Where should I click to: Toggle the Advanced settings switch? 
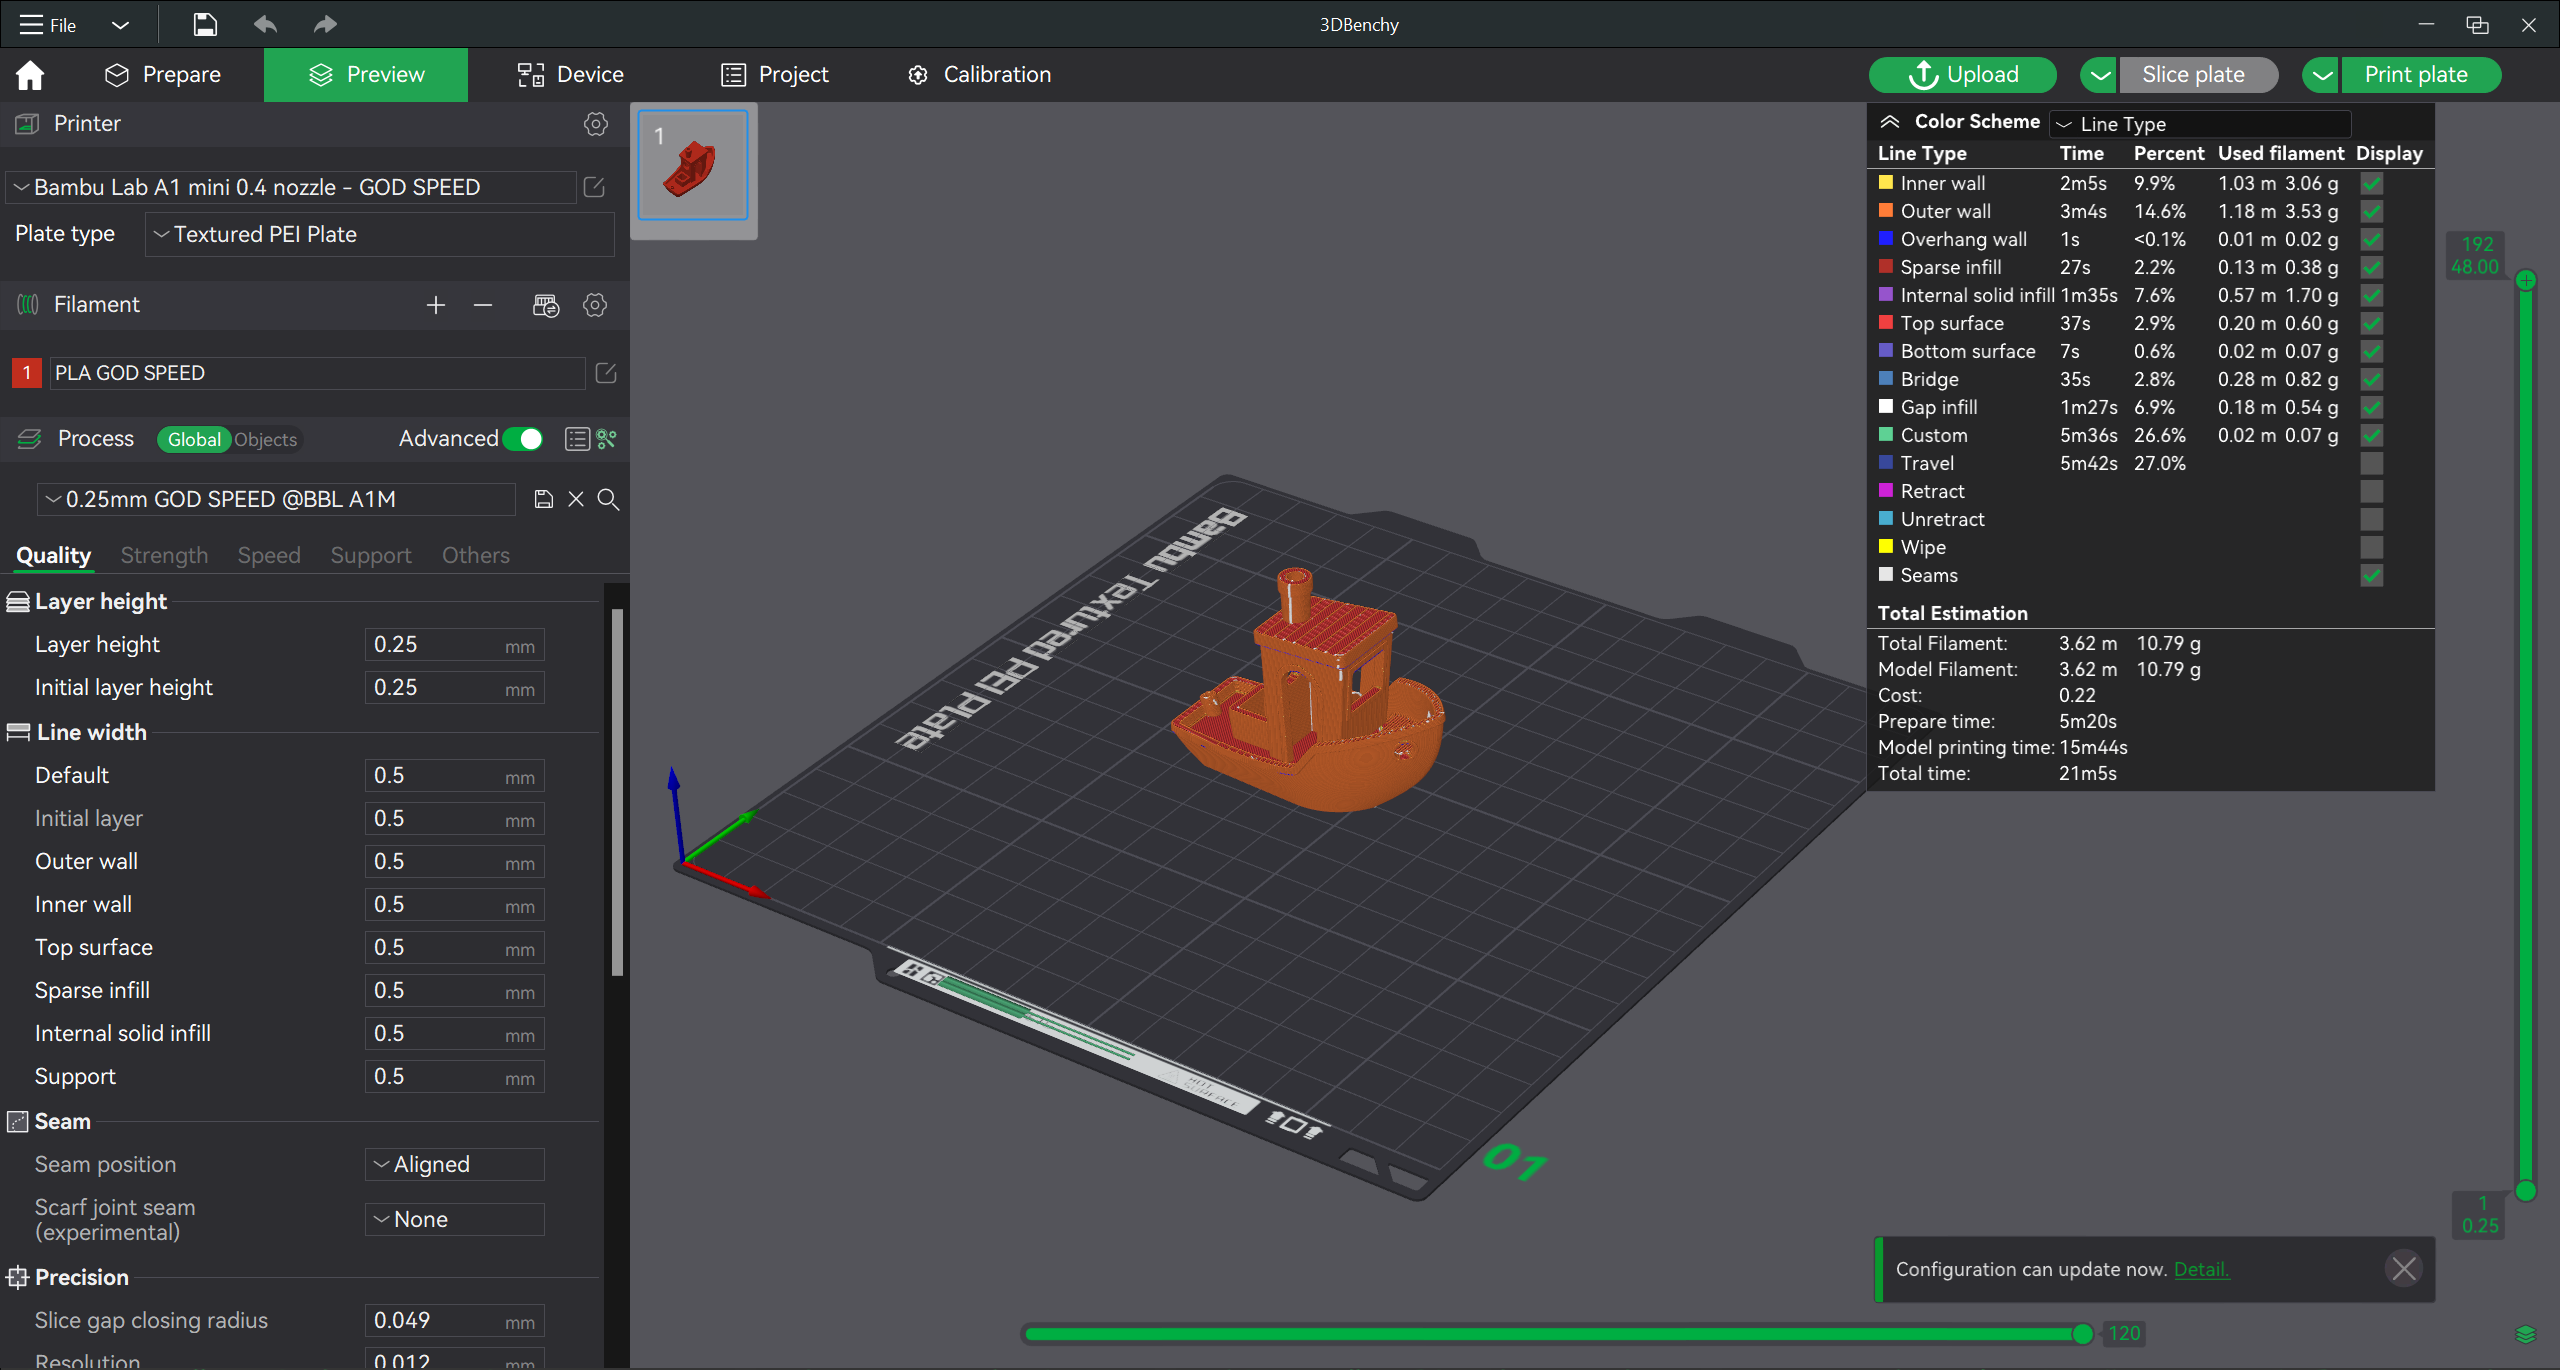[523, 439]
